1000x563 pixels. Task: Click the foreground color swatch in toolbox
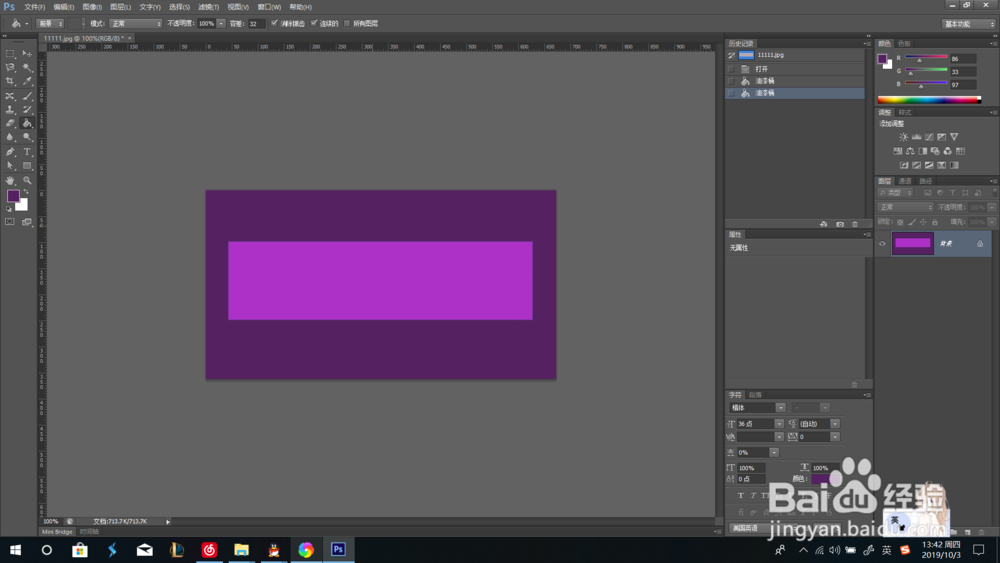13,196
